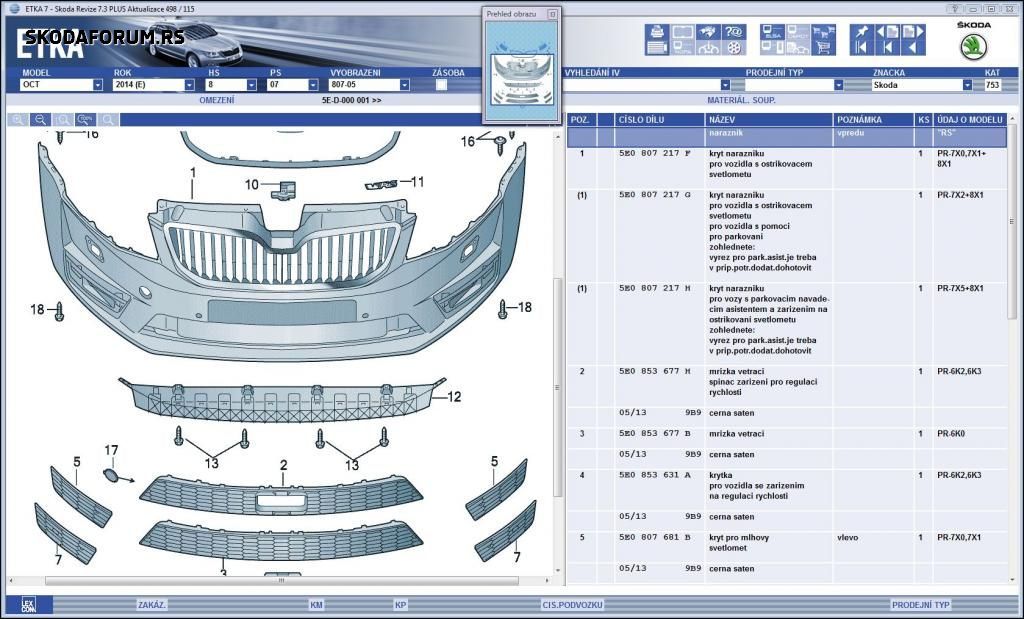This screenshot has width=1024, height=619.
Task: Click ZAKÁZ. in the status bar
Action: pos(152,605)
